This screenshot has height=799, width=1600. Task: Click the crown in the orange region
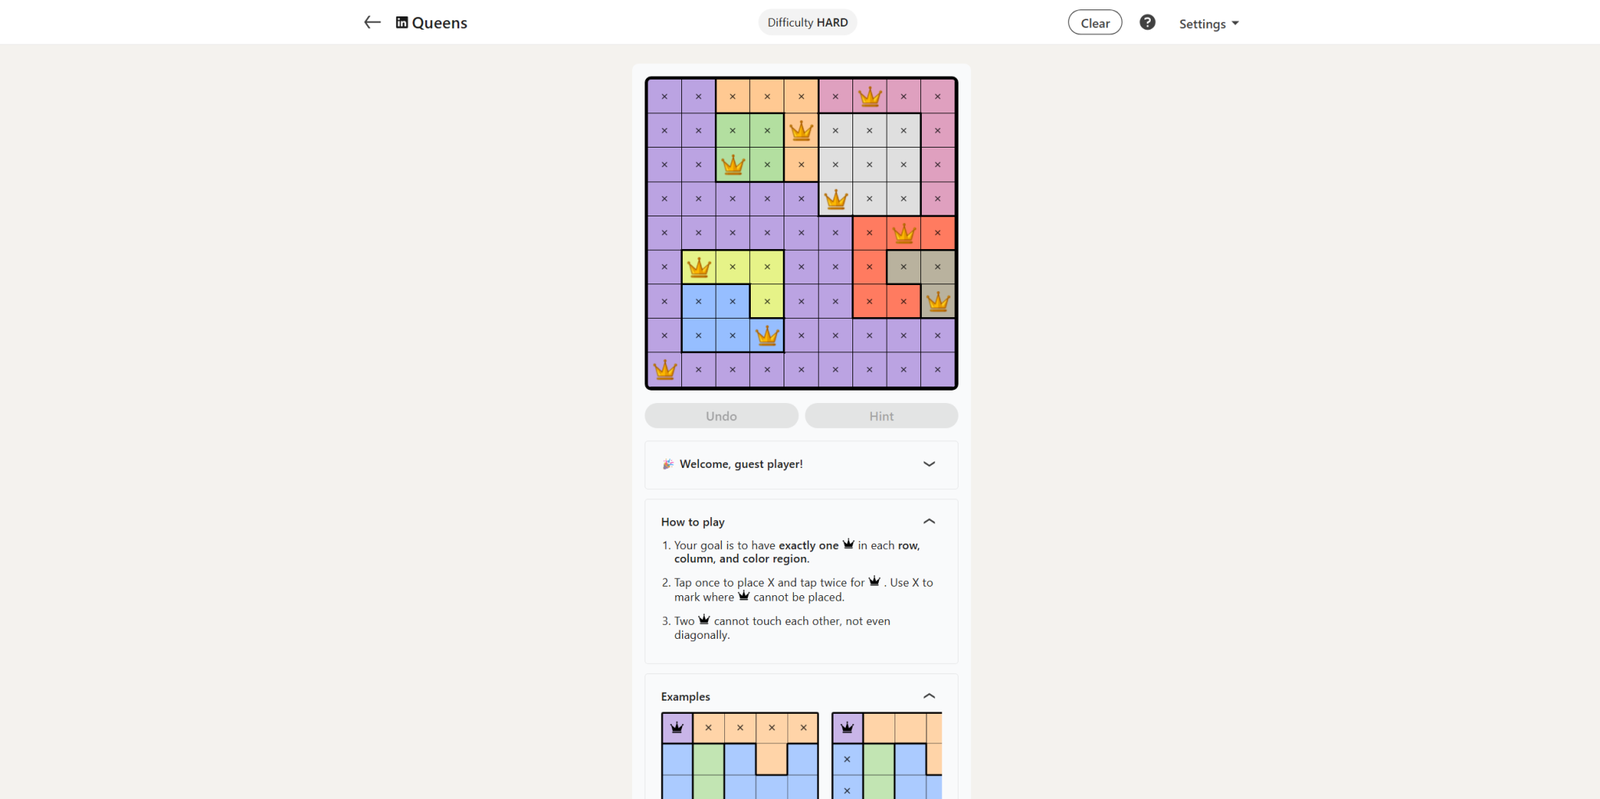tap(801, 131)
